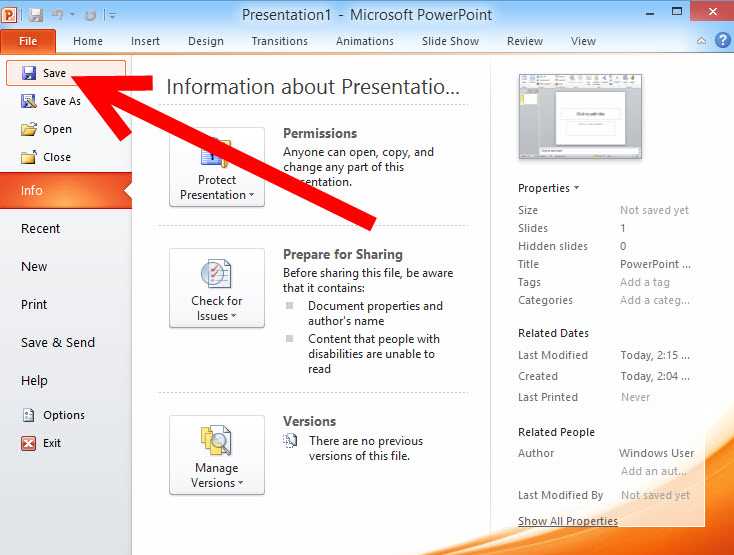Click the Close folder icon in backstage menu
Screen dimensions: 734x555
[x=29, y=157]
